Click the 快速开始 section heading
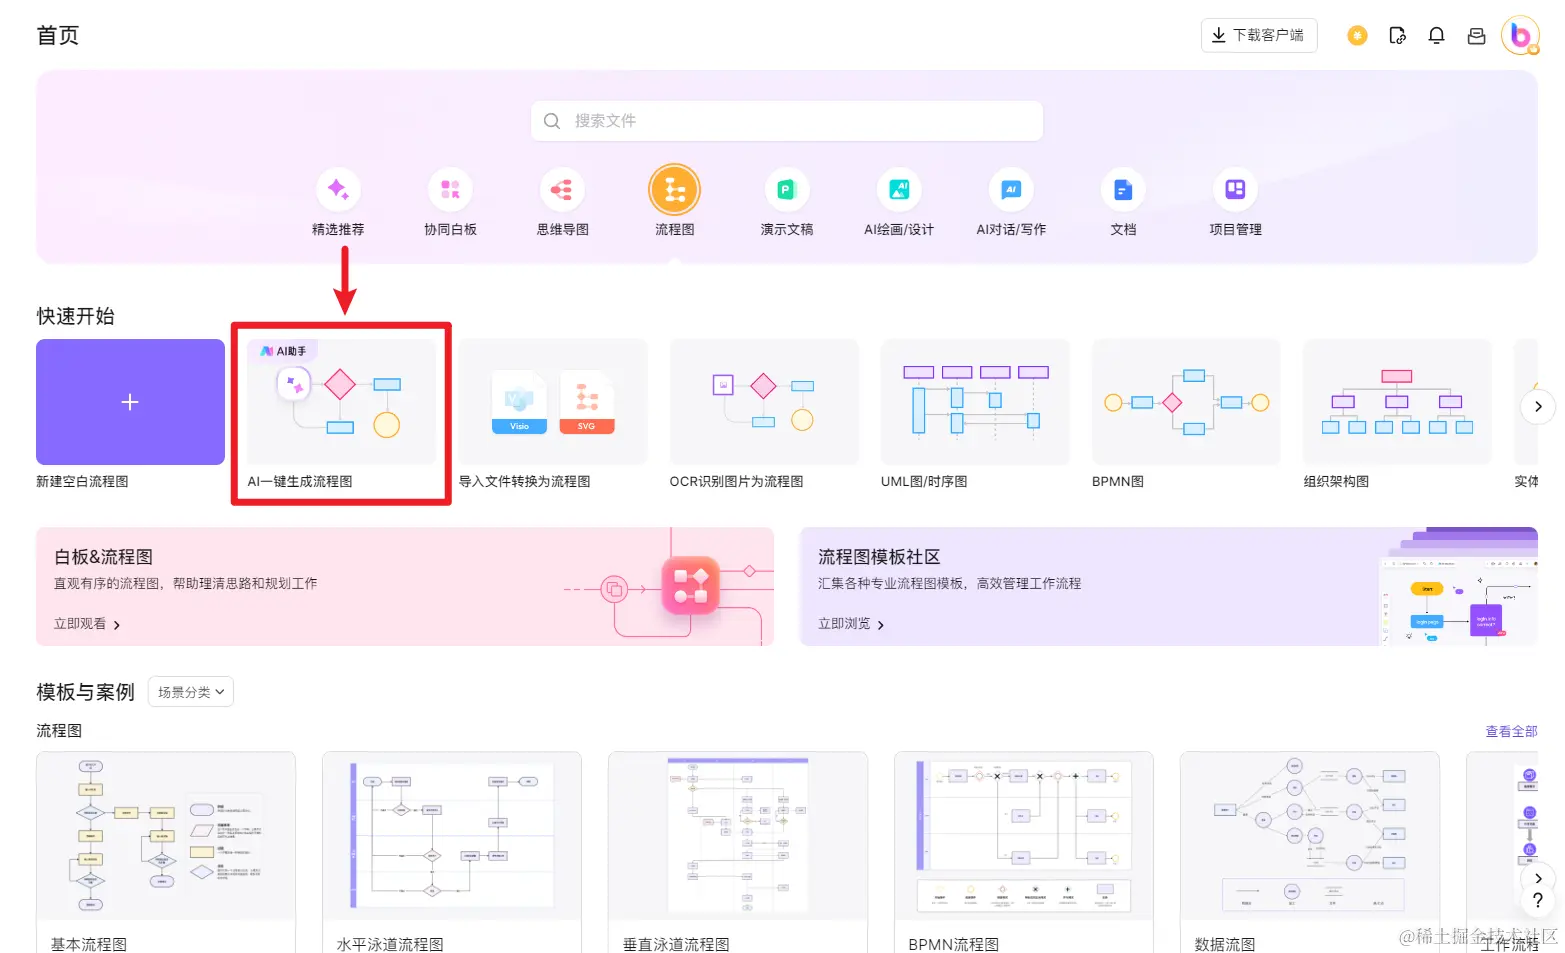The height and width of the screenshot is (953, 1565). point(76,316)
